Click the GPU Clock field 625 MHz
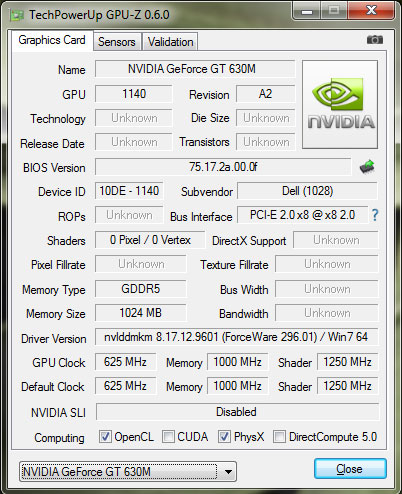This screenshot has height=494, width=402. [125, 362]
